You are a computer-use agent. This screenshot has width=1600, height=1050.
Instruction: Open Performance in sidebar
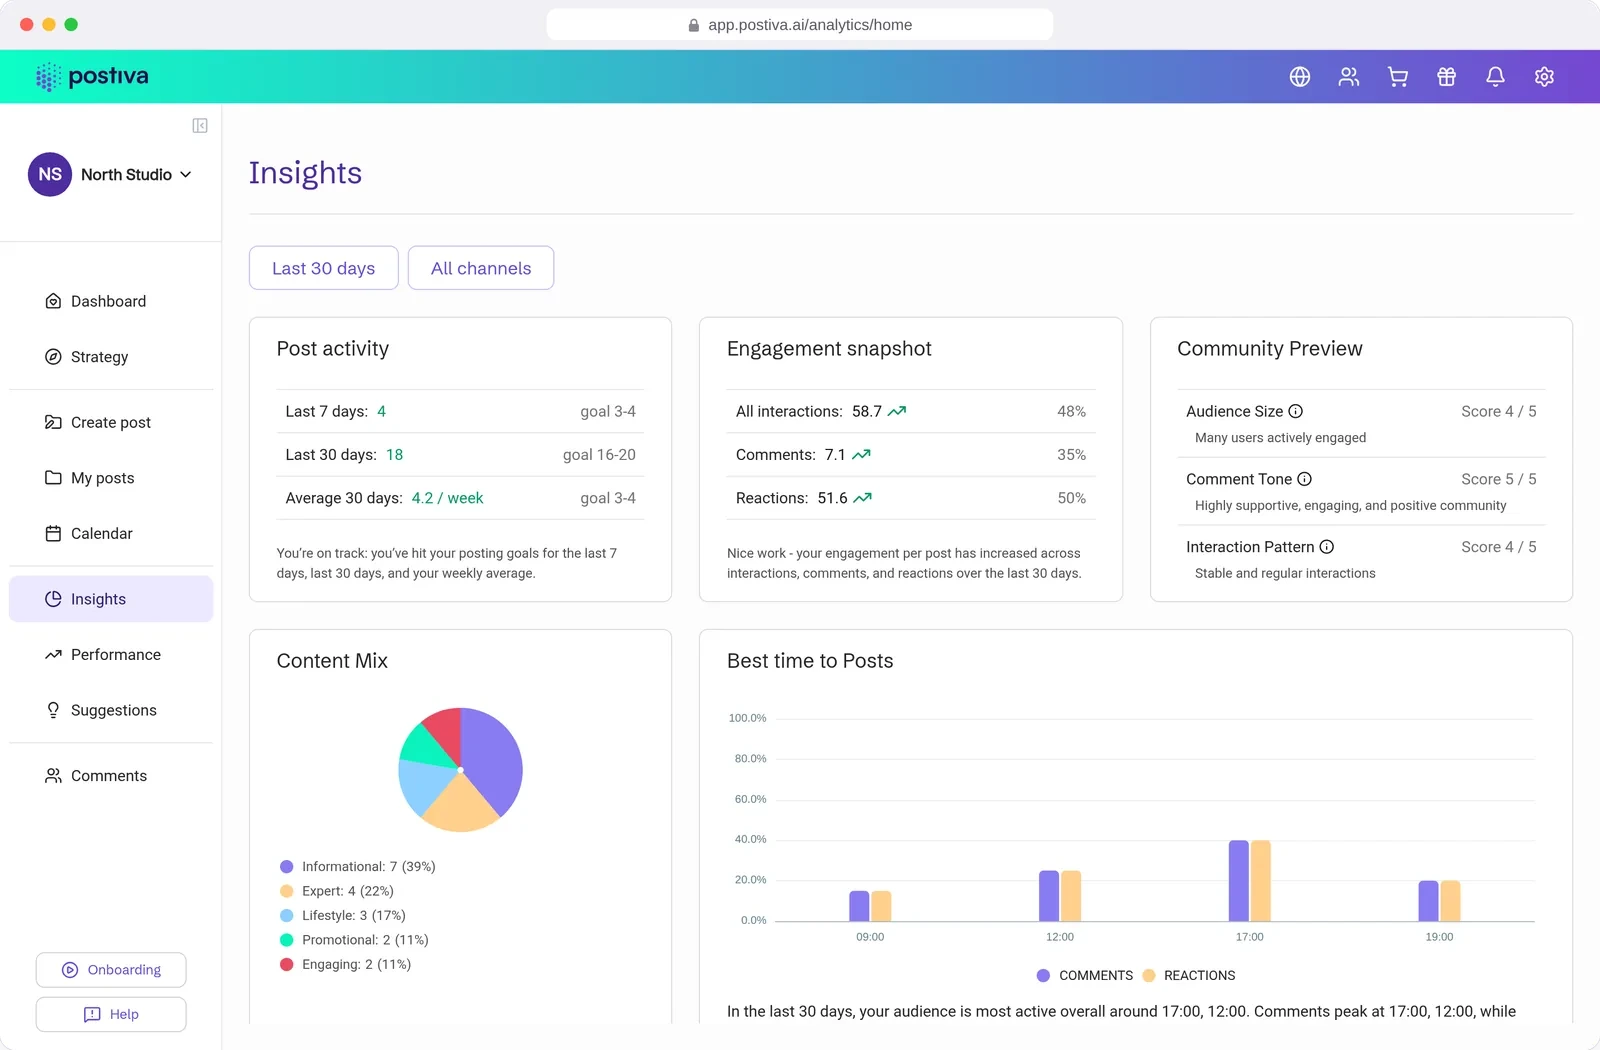click(111, 655)
